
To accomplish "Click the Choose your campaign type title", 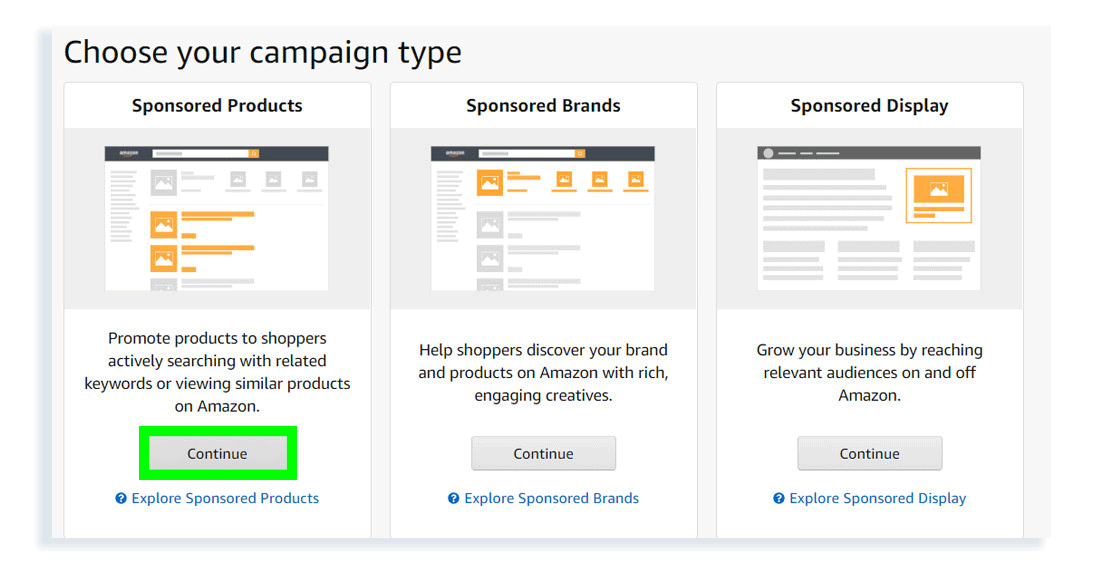I will click(263, 52).
